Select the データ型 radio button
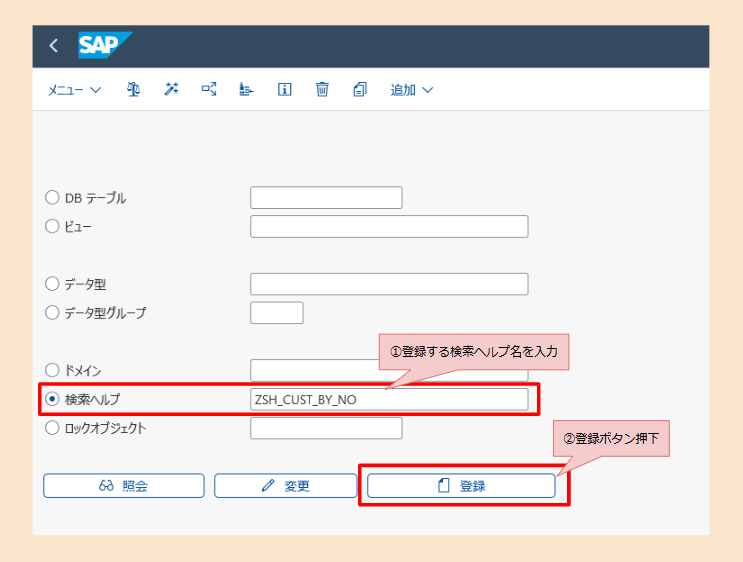This screenshot has width=743, height=562. click(x=52, y=284)
